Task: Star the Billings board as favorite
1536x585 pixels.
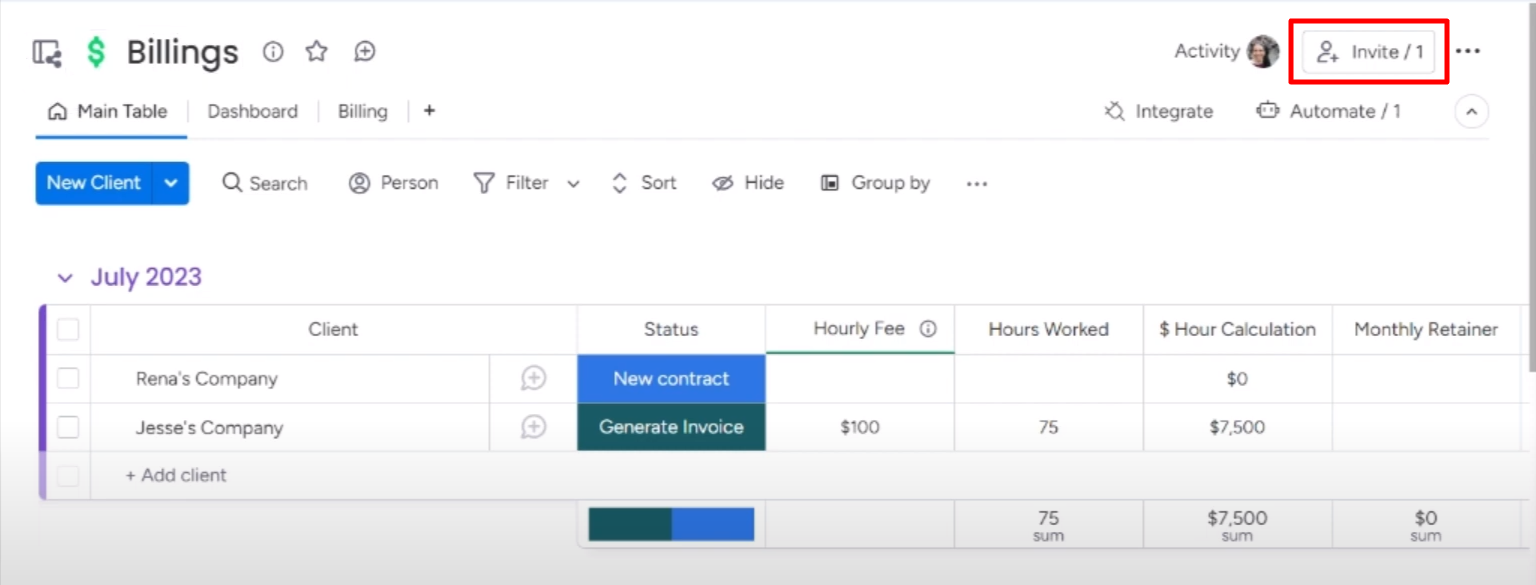Action: pyautogui.click(x=316, y=52)
